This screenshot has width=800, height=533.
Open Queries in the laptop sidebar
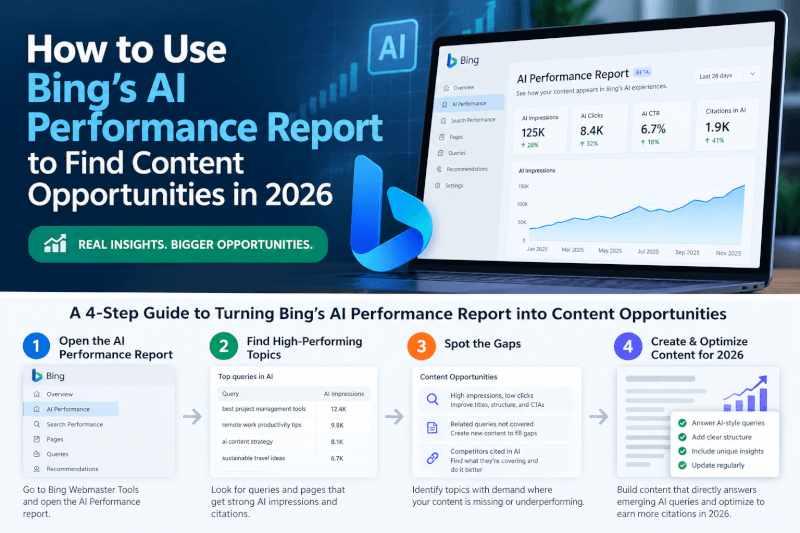[x=457, y=153]
